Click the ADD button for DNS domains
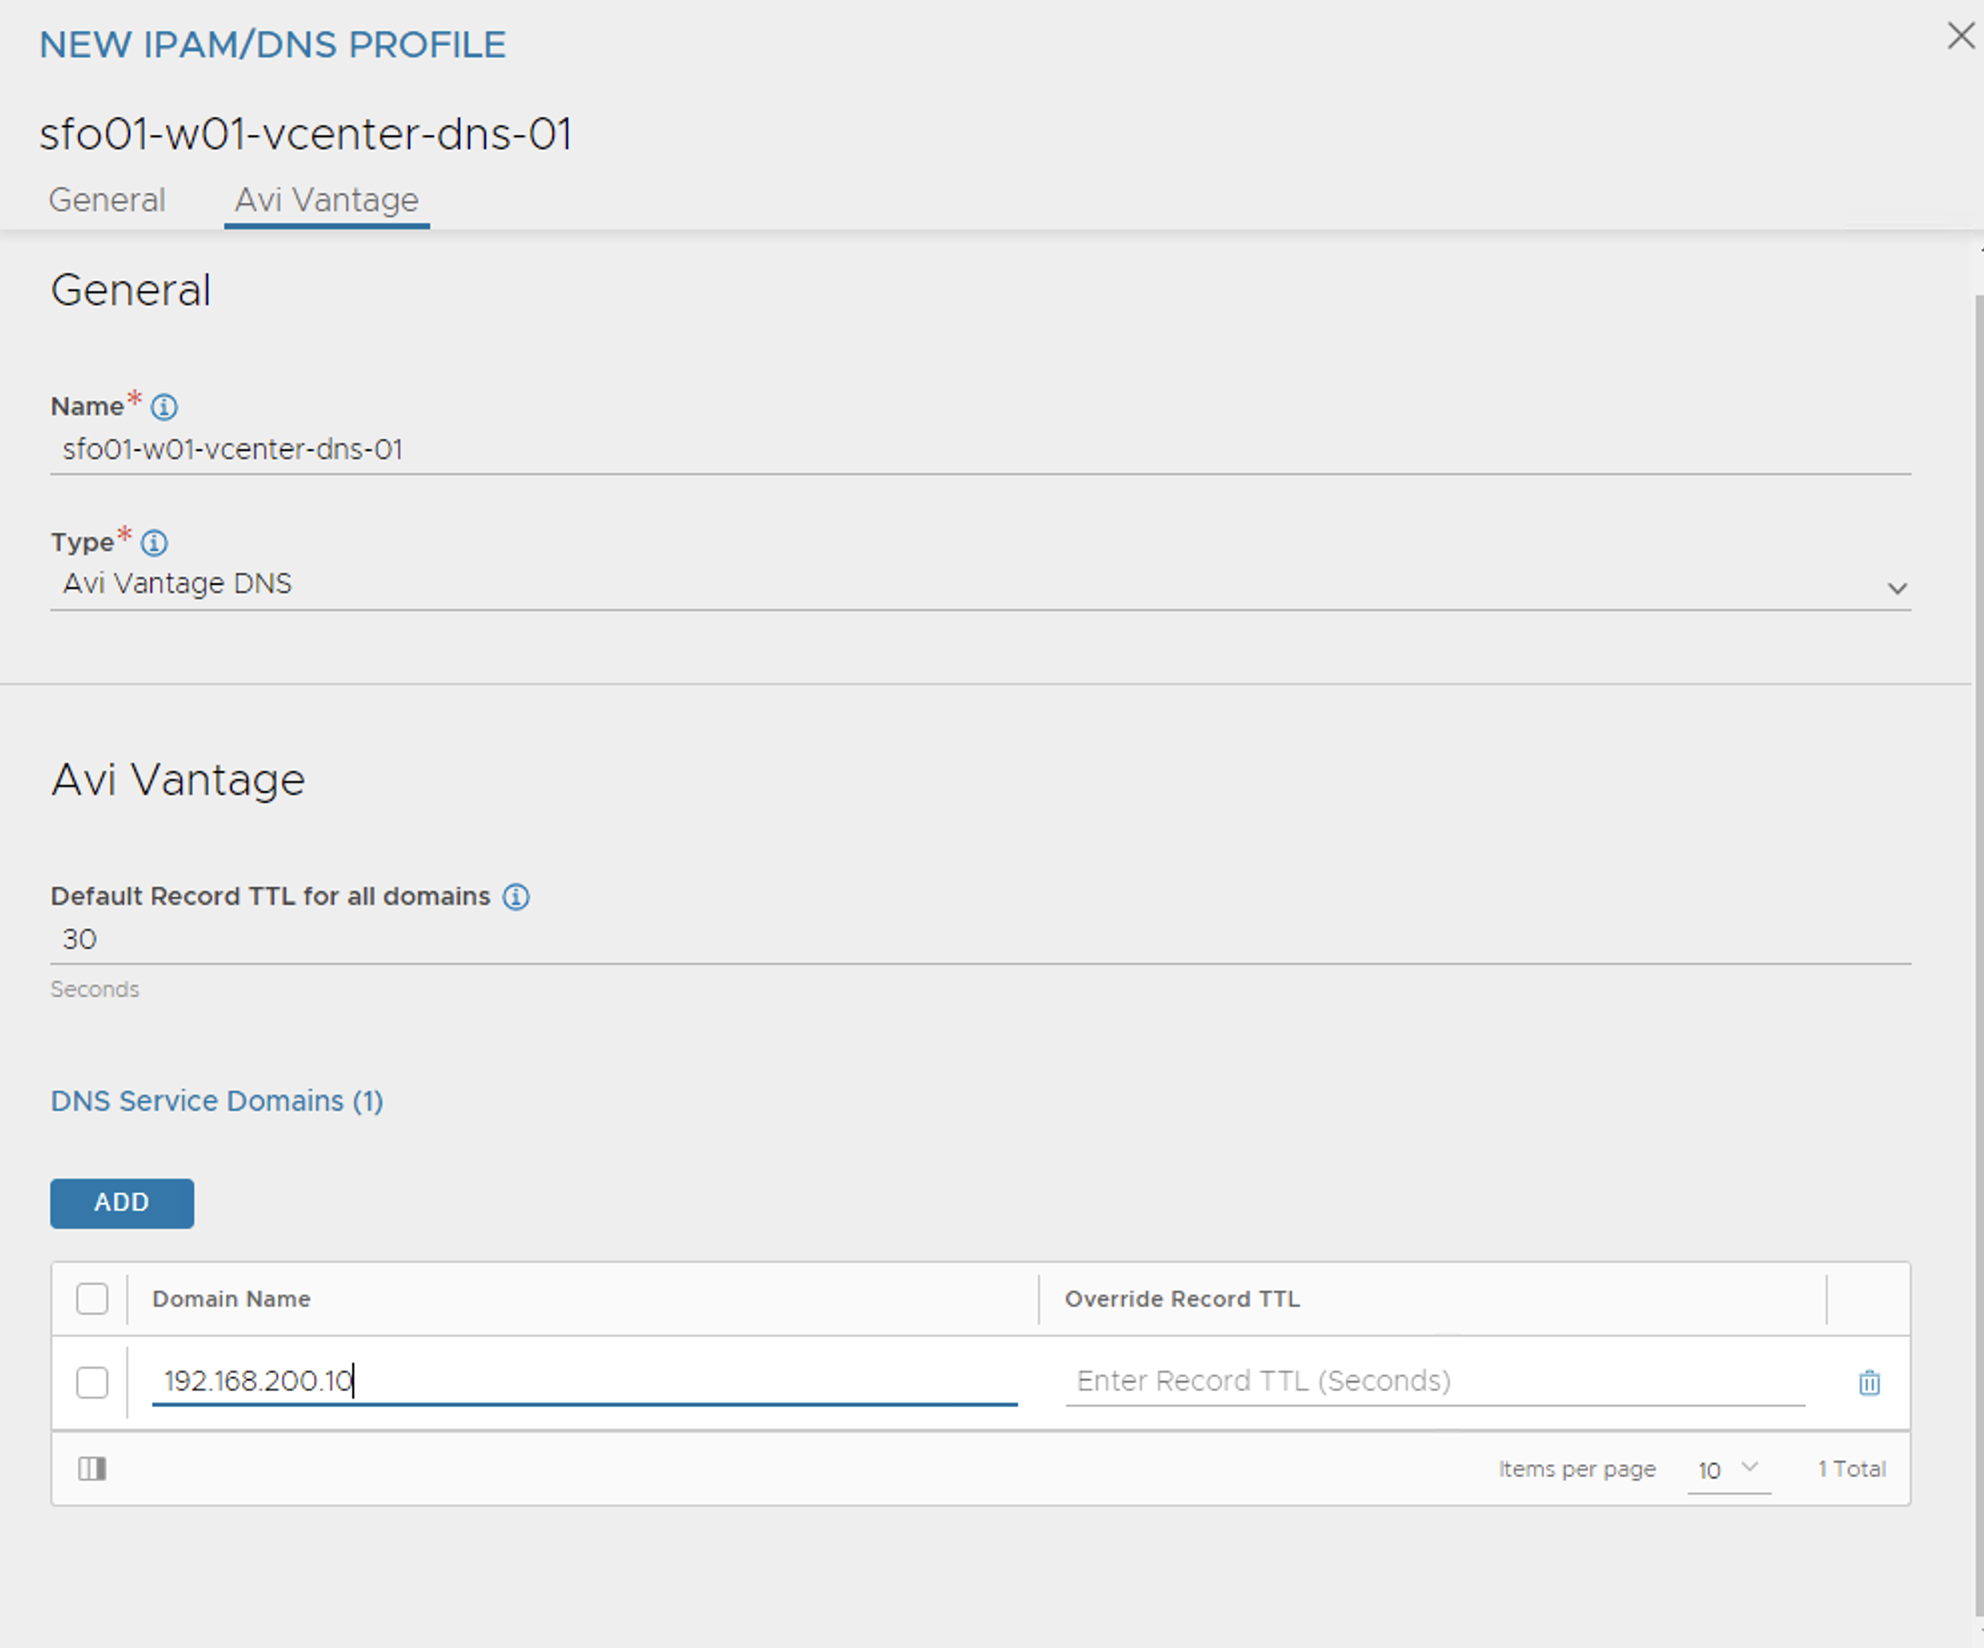 (x=122, y=1203)
